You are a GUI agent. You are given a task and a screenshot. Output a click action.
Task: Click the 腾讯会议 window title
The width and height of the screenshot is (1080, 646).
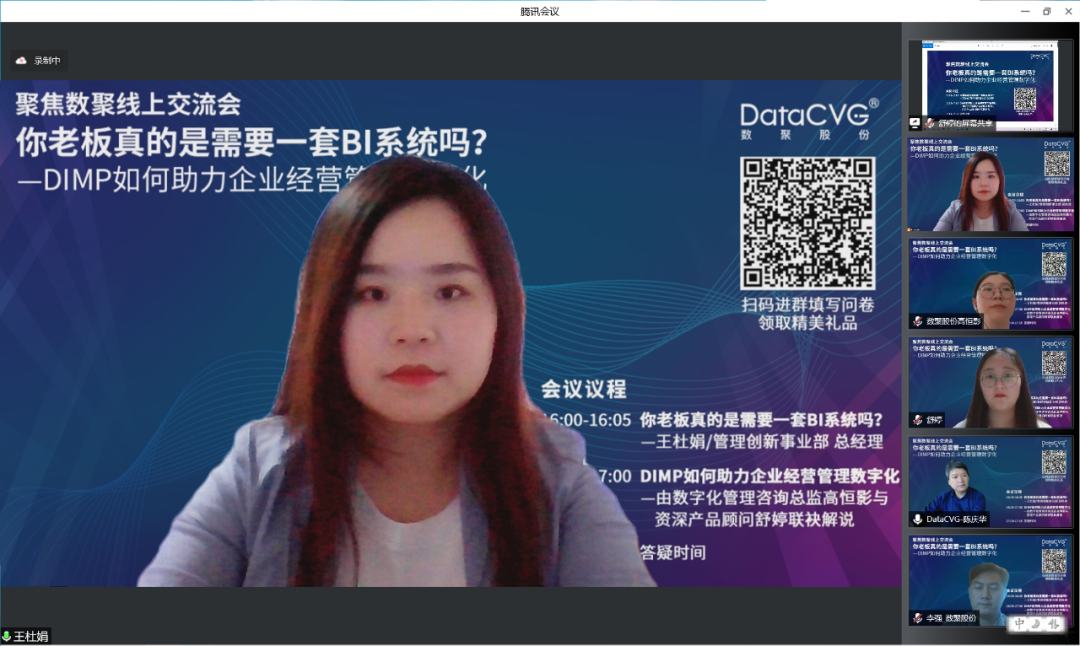point(539,11)
